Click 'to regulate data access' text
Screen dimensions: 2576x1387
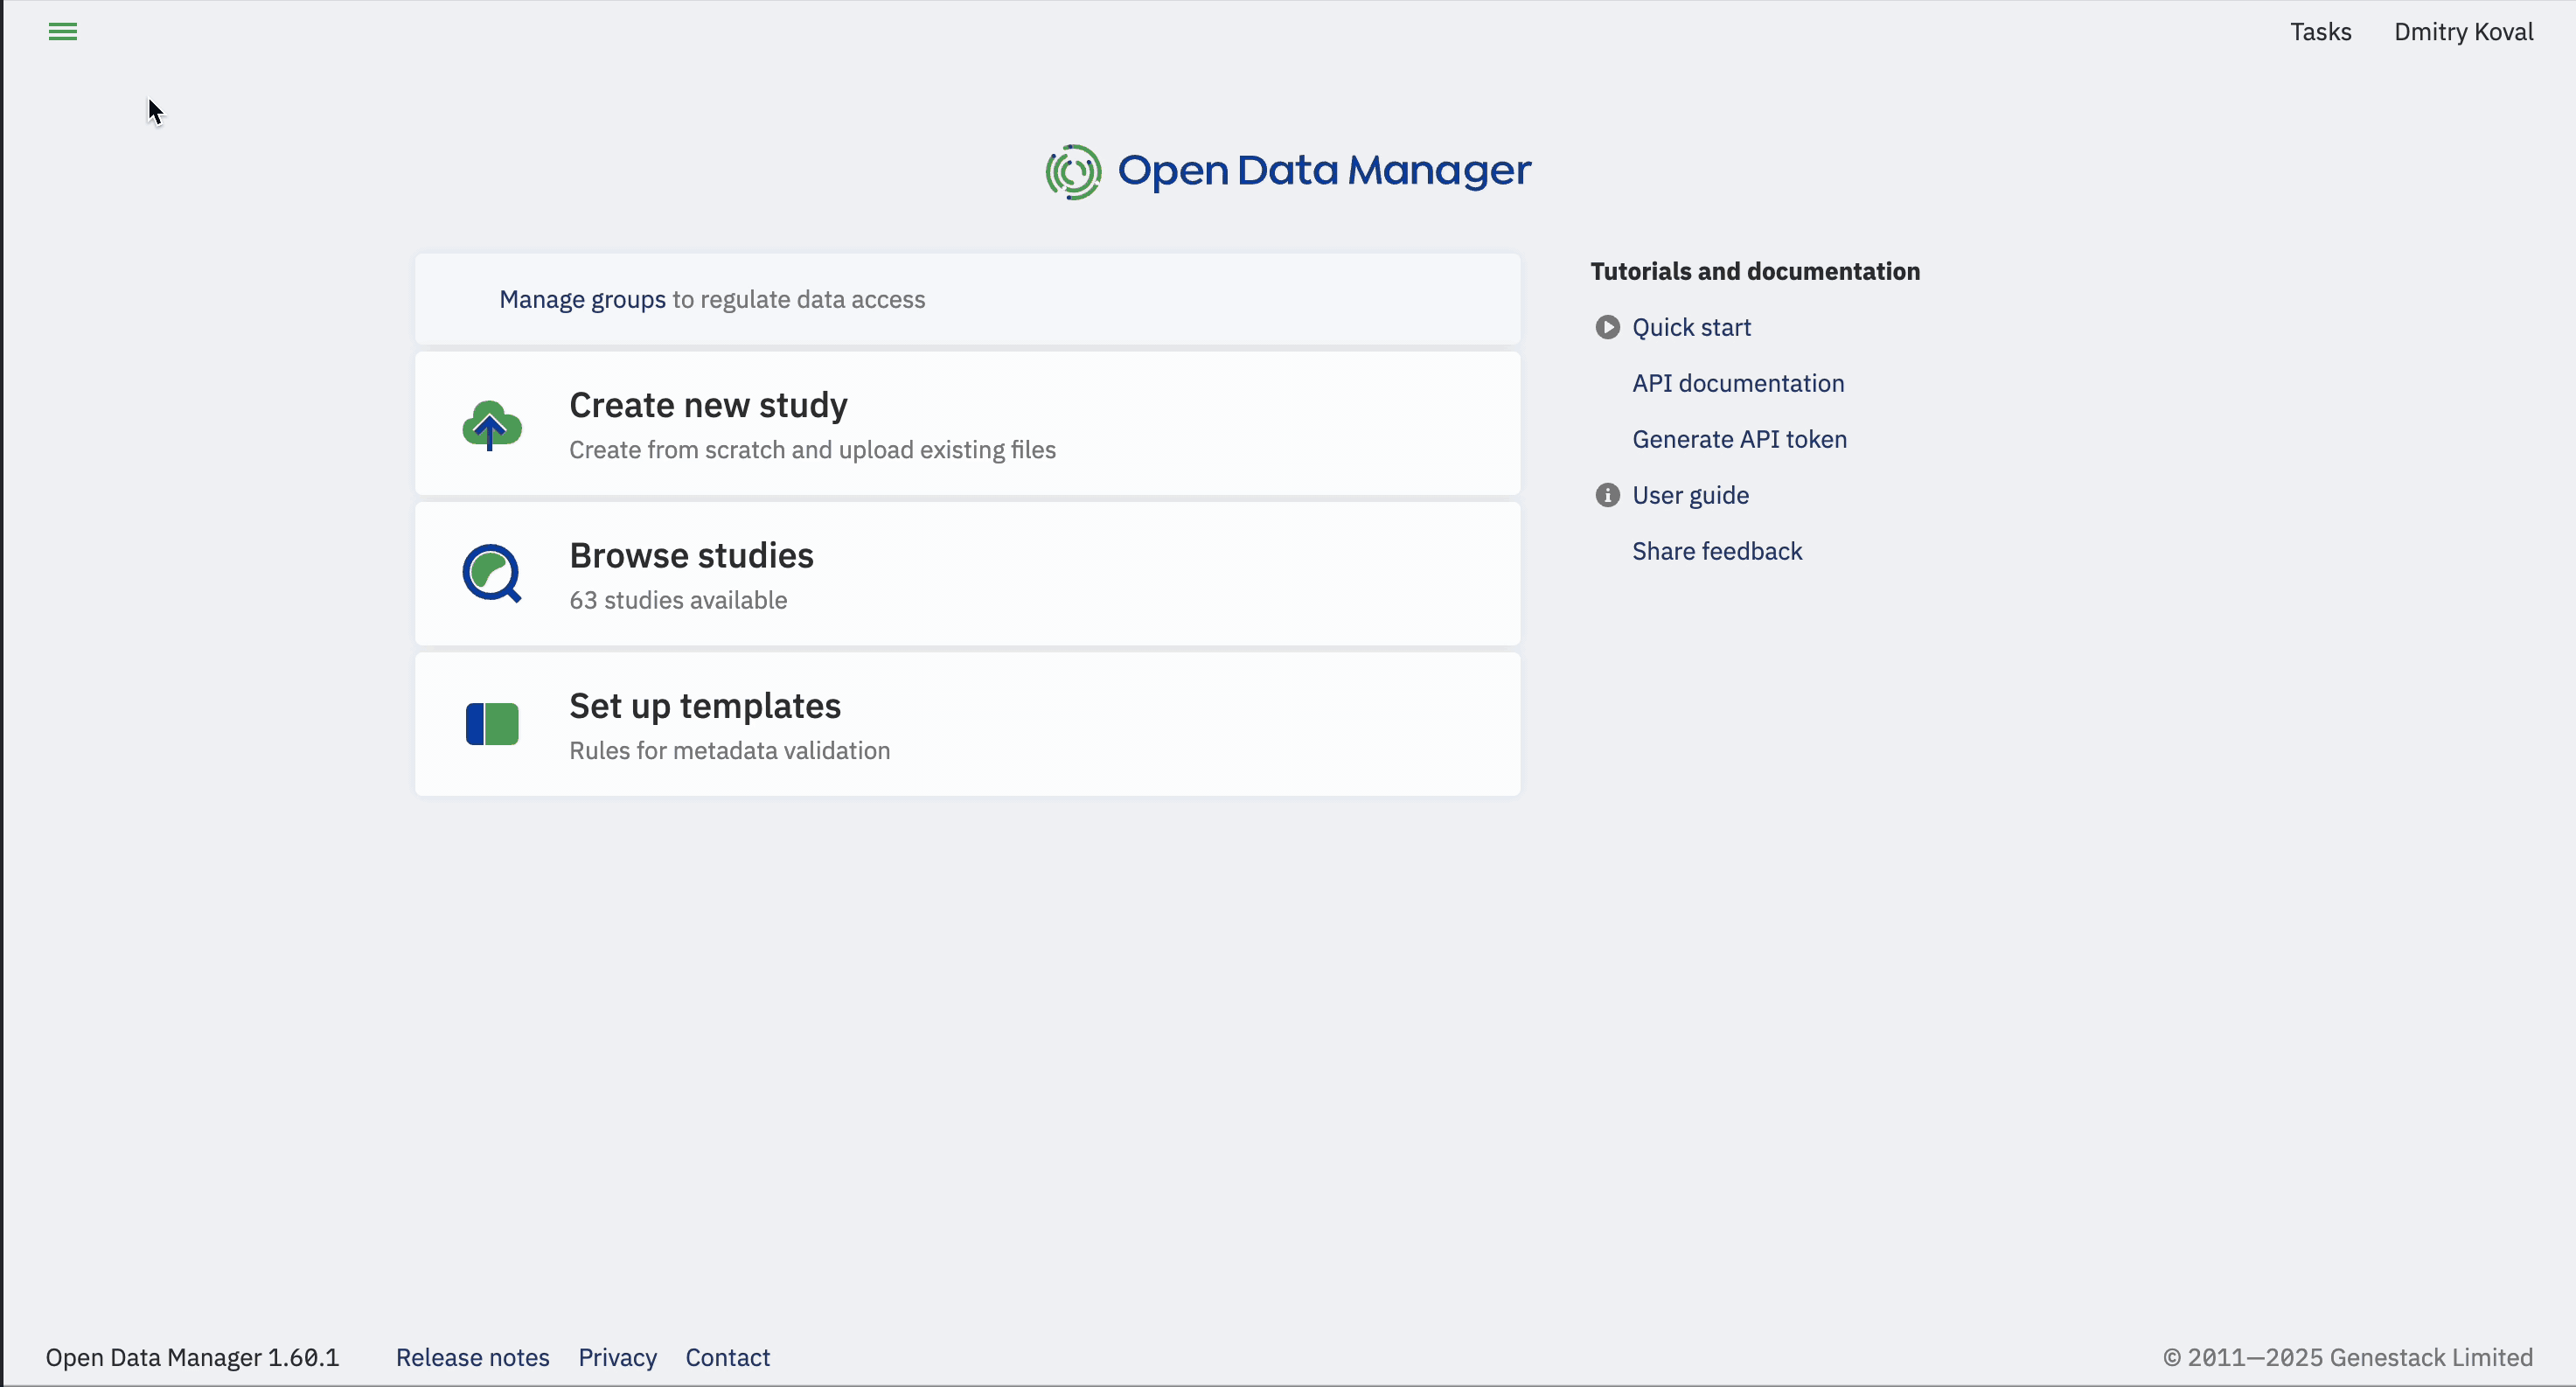point(798,299)
